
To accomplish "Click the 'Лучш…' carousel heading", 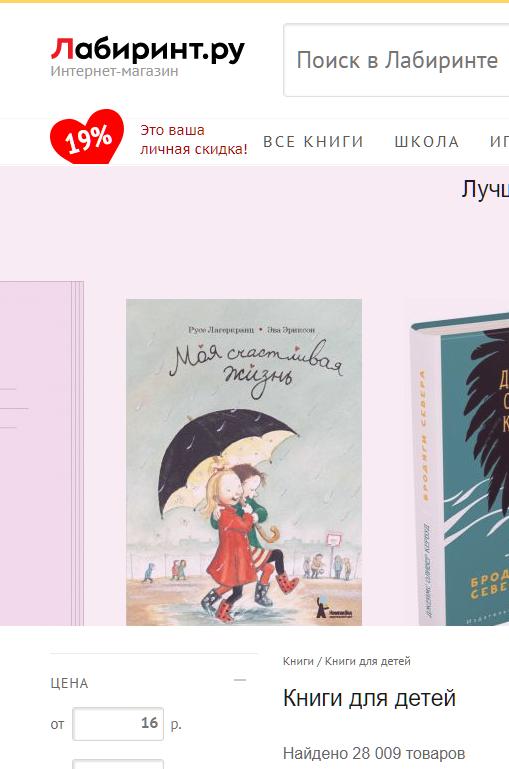I will [x=484, y=189].
